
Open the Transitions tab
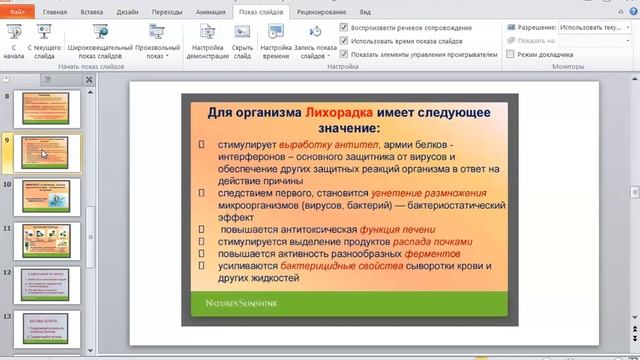tap(167, 12)
